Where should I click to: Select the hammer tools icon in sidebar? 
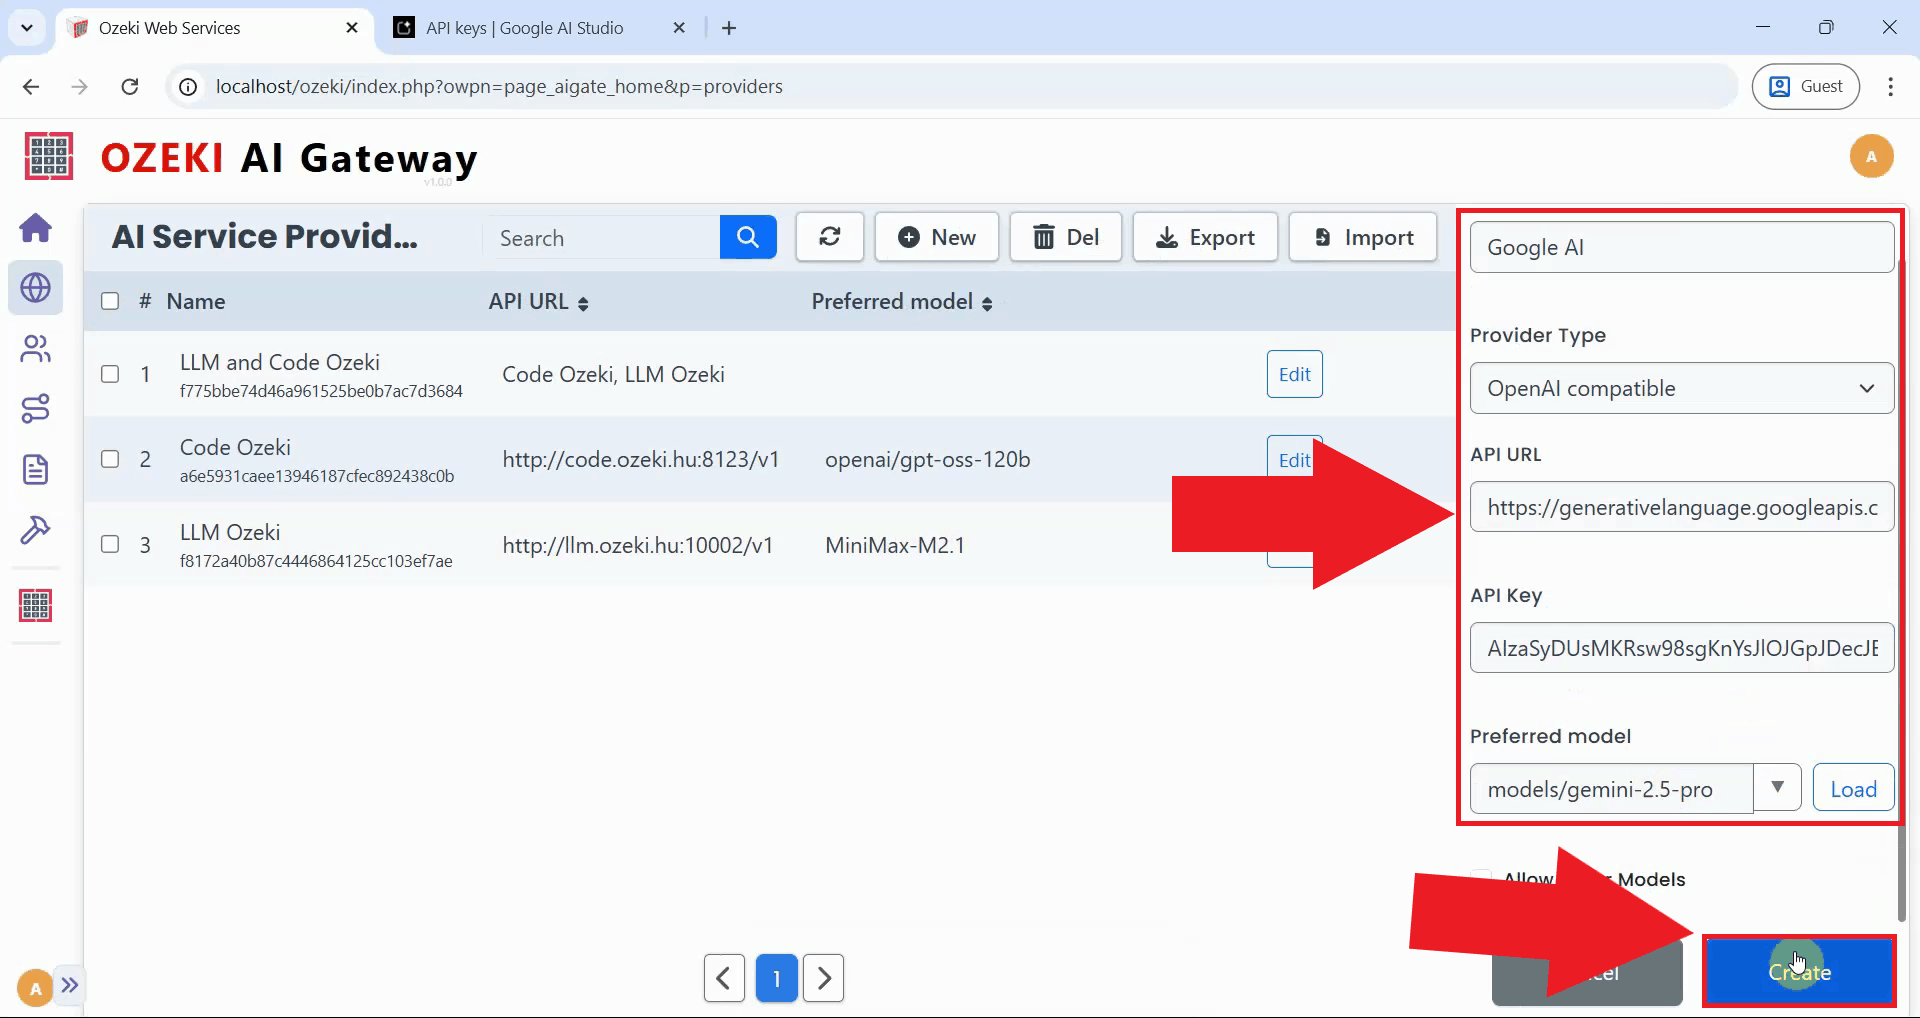pyautogui.click(x=36, y=530)
